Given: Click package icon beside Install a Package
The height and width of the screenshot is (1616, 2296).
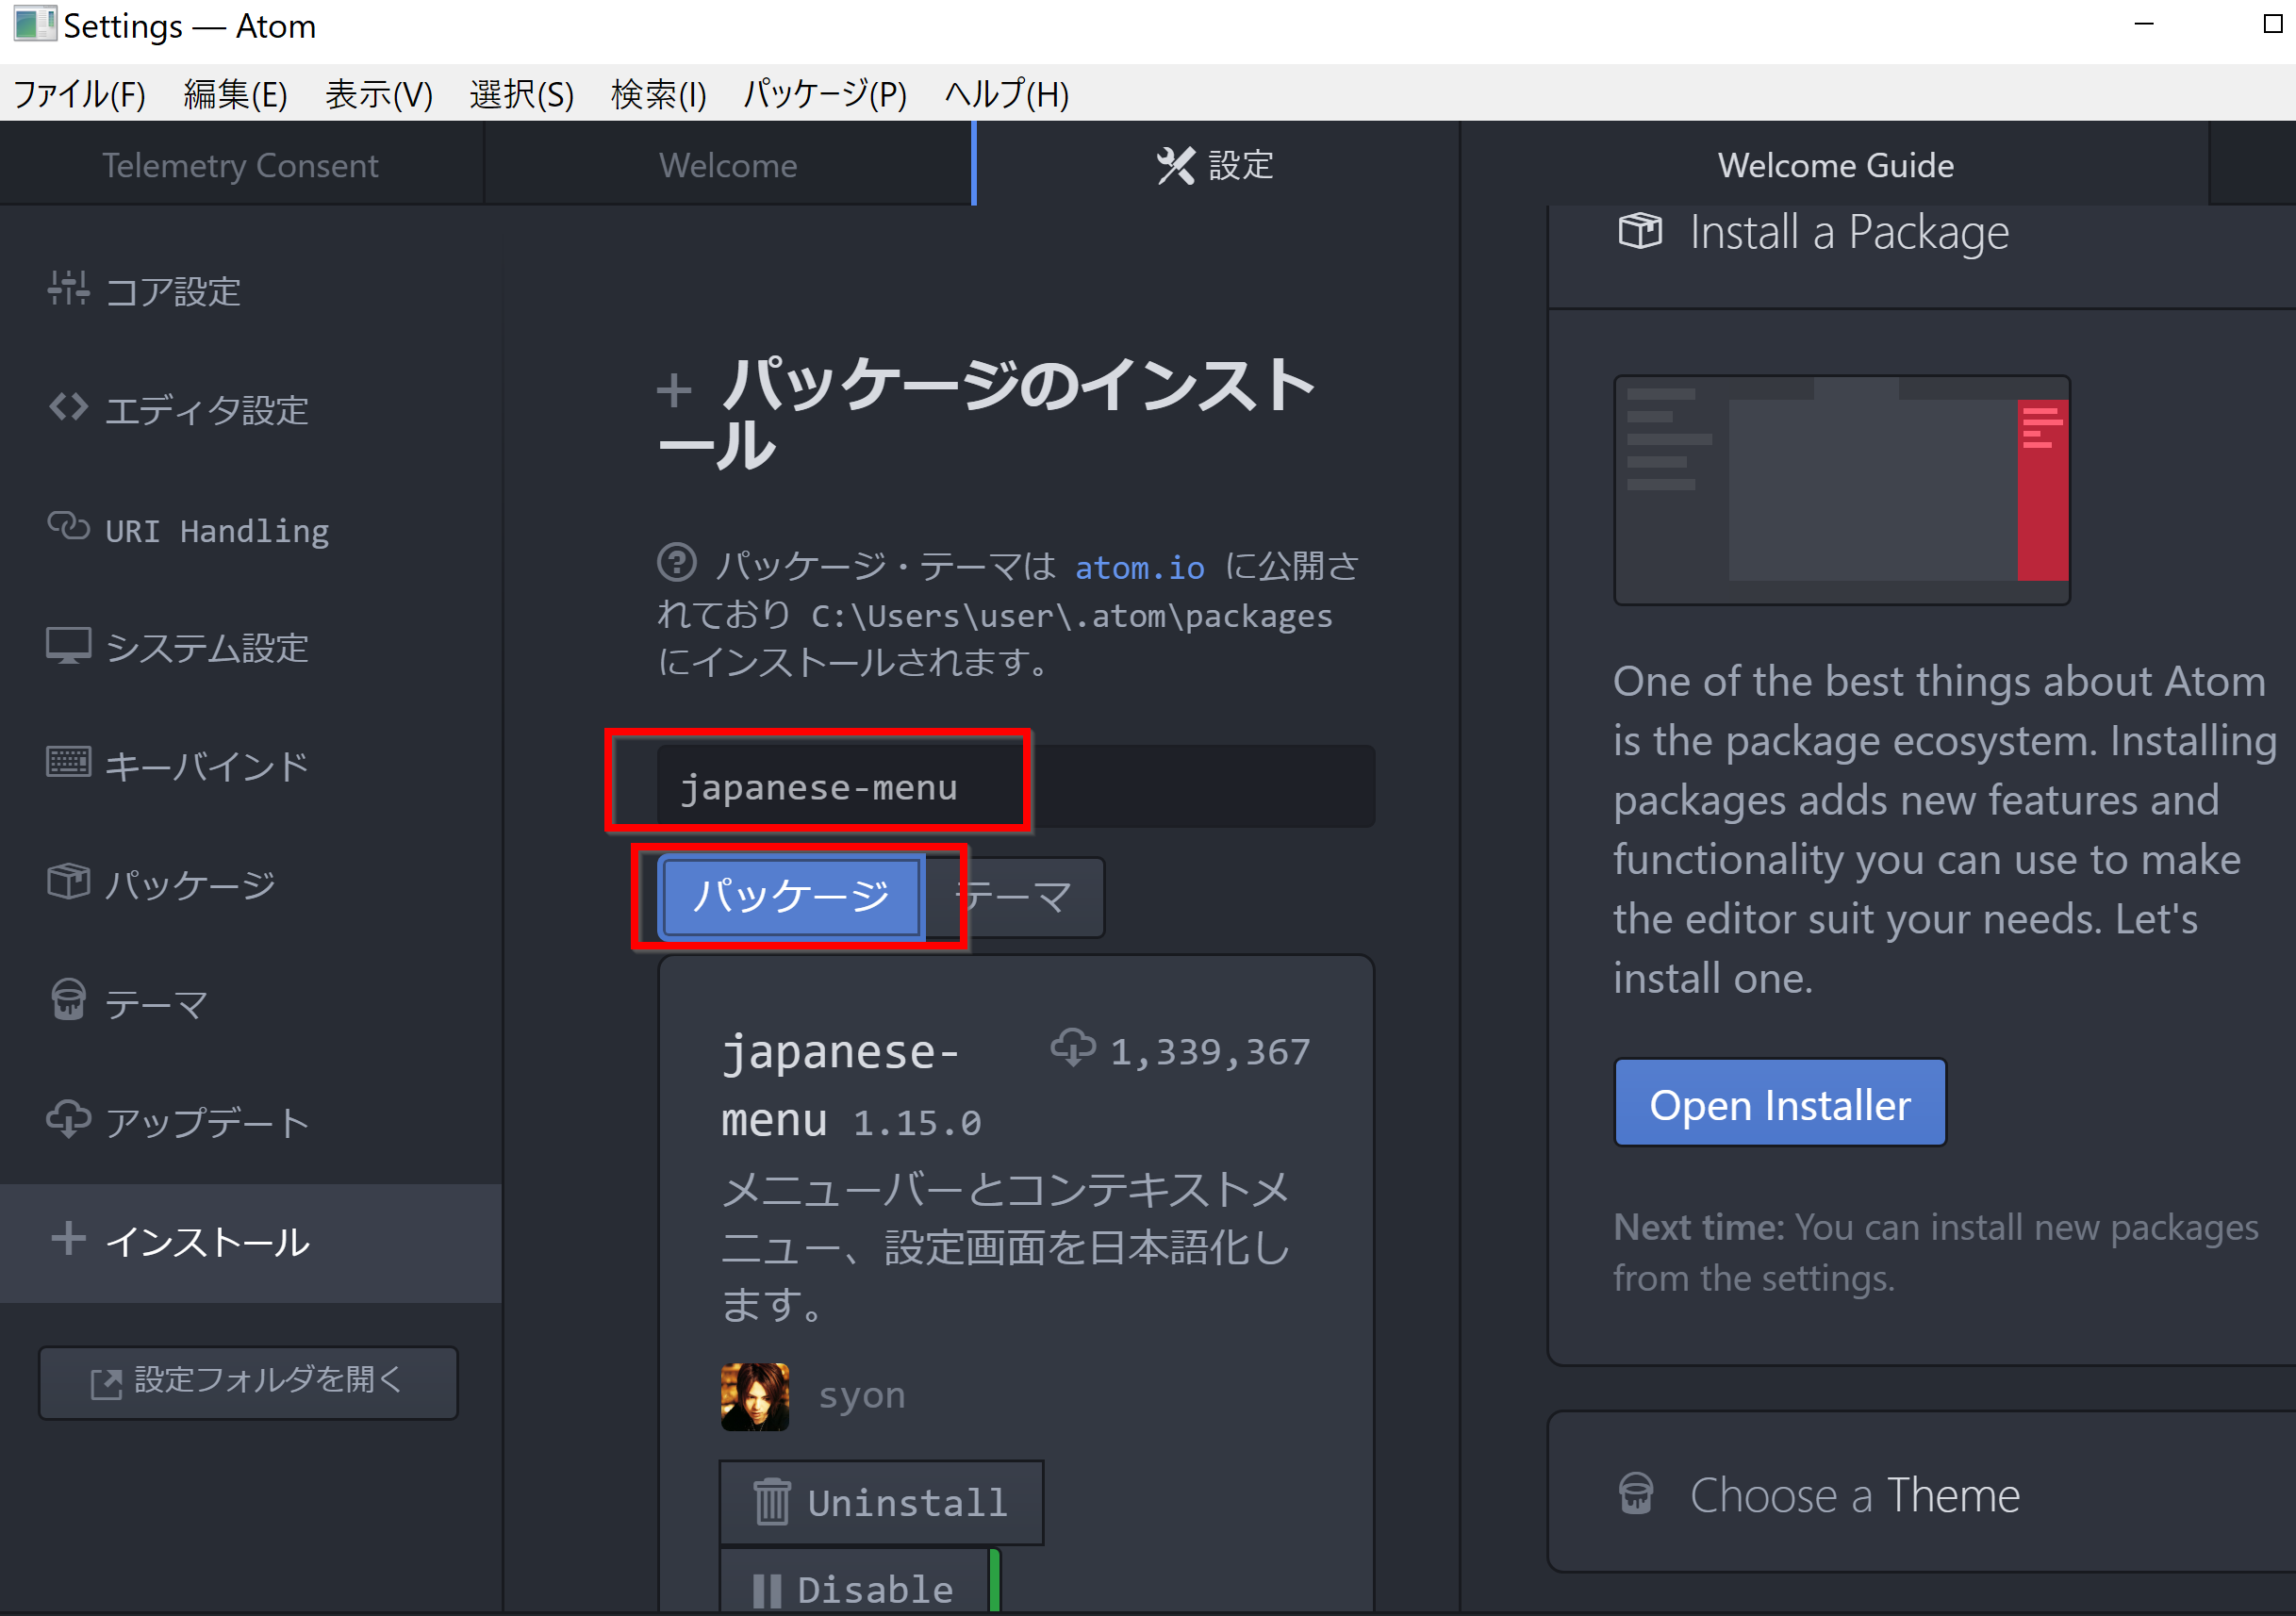Looking at the screenshot, I should pyautogui.click(x=1640, y=231).
